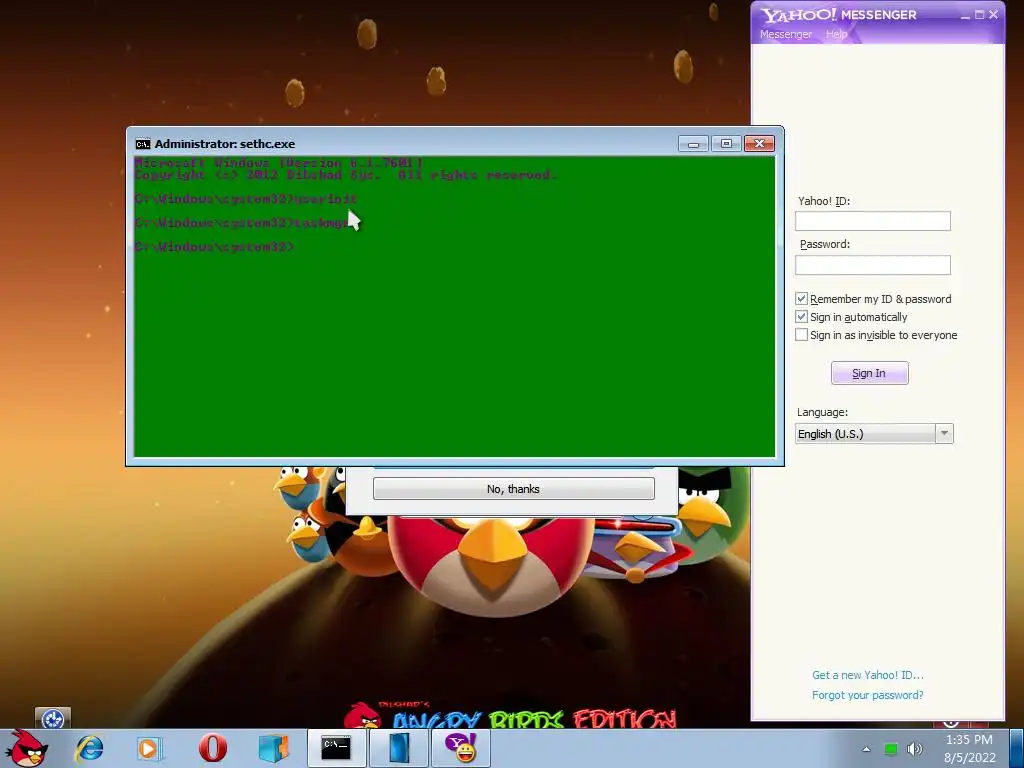
Task: Minimize the Yahoo Messenger window
Action: pyautogui.click(x=965, y=15)
